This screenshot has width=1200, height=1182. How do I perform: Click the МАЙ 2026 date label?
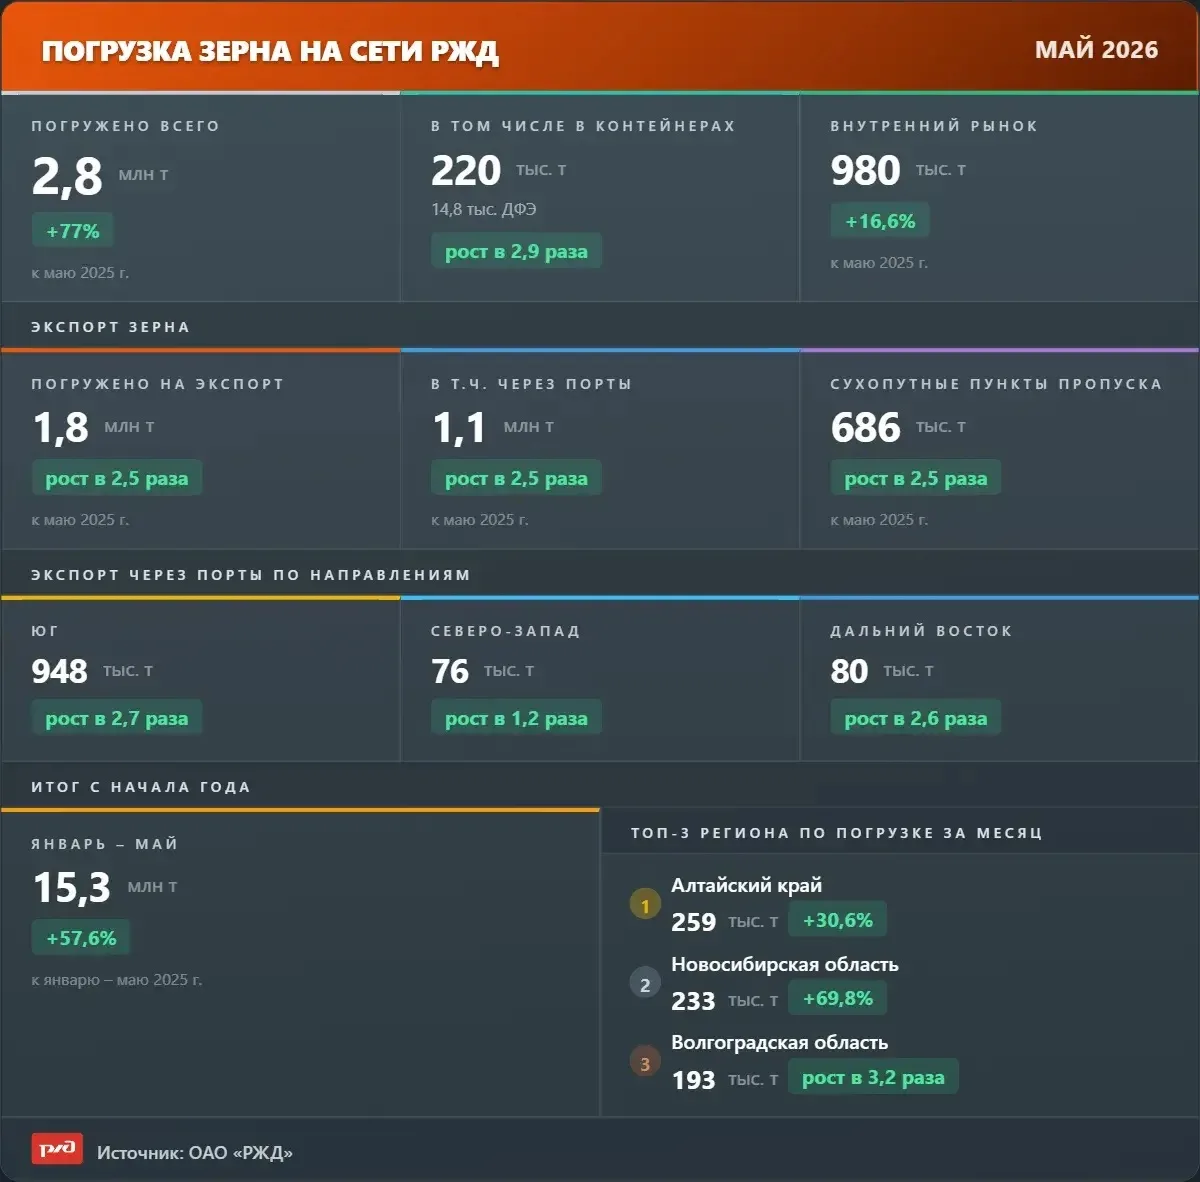1096,50
